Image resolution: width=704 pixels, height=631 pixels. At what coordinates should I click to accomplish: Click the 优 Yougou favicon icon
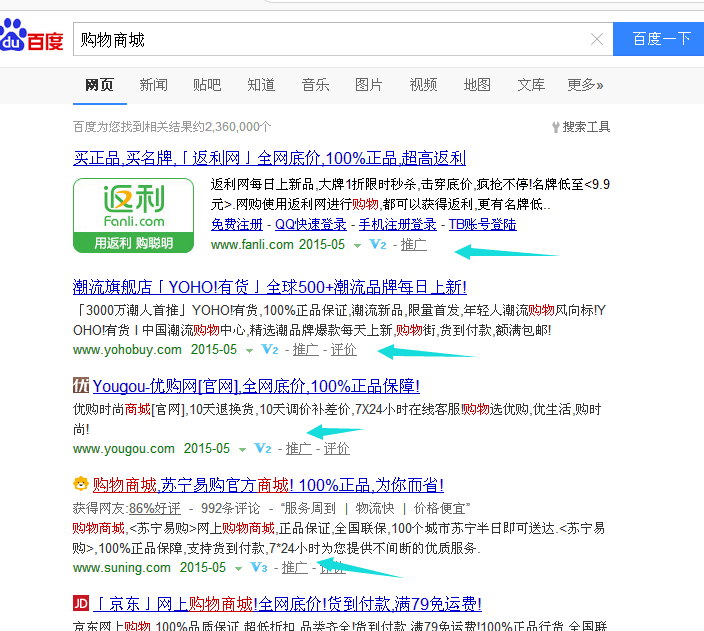click(x=81, y=385)
